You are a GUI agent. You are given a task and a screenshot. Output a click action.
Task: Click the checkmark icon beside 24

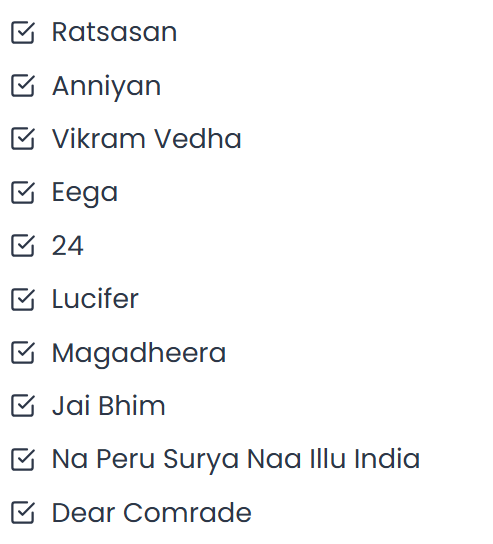pos(23,246)
